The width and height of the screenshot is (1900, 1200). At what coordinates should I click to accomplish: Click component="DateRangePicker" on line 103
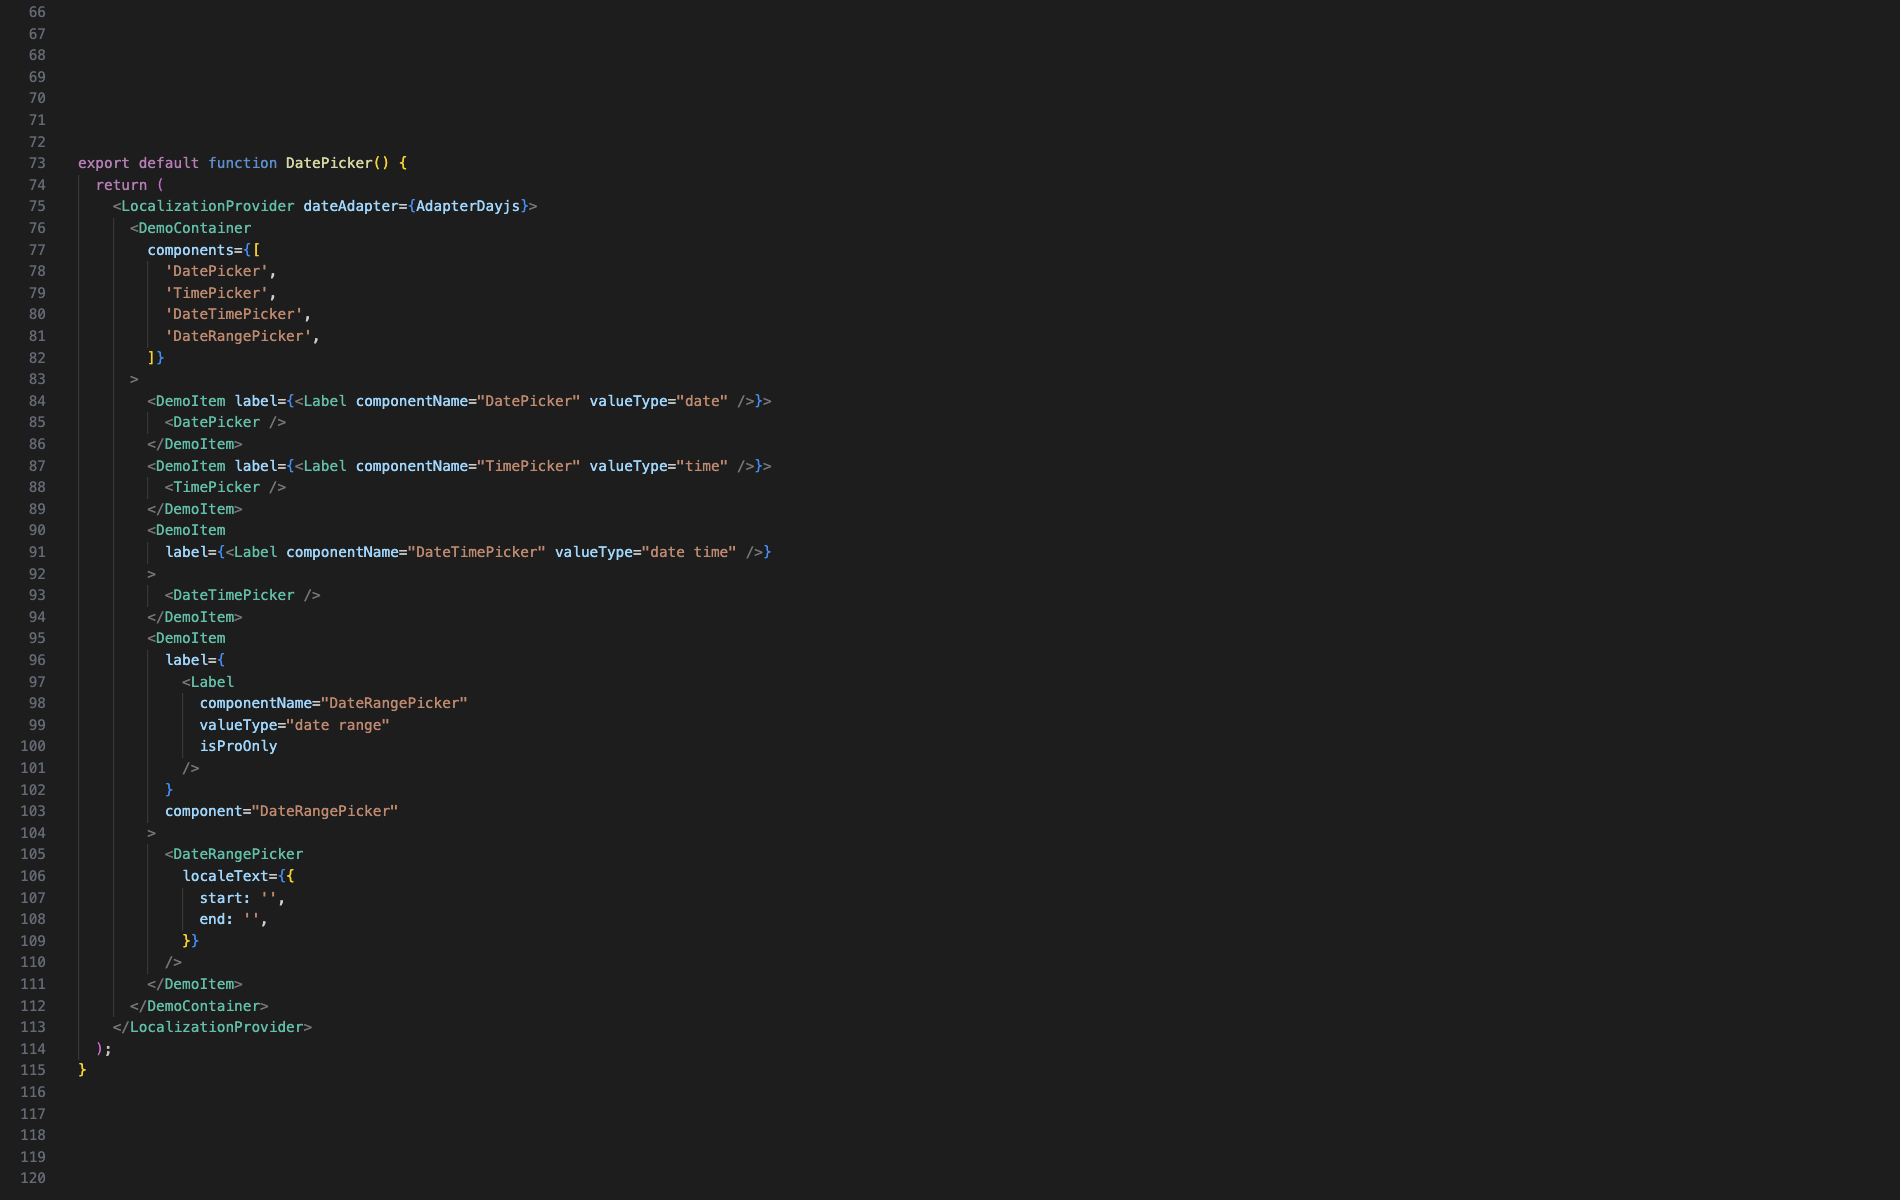tap(282, 811)
